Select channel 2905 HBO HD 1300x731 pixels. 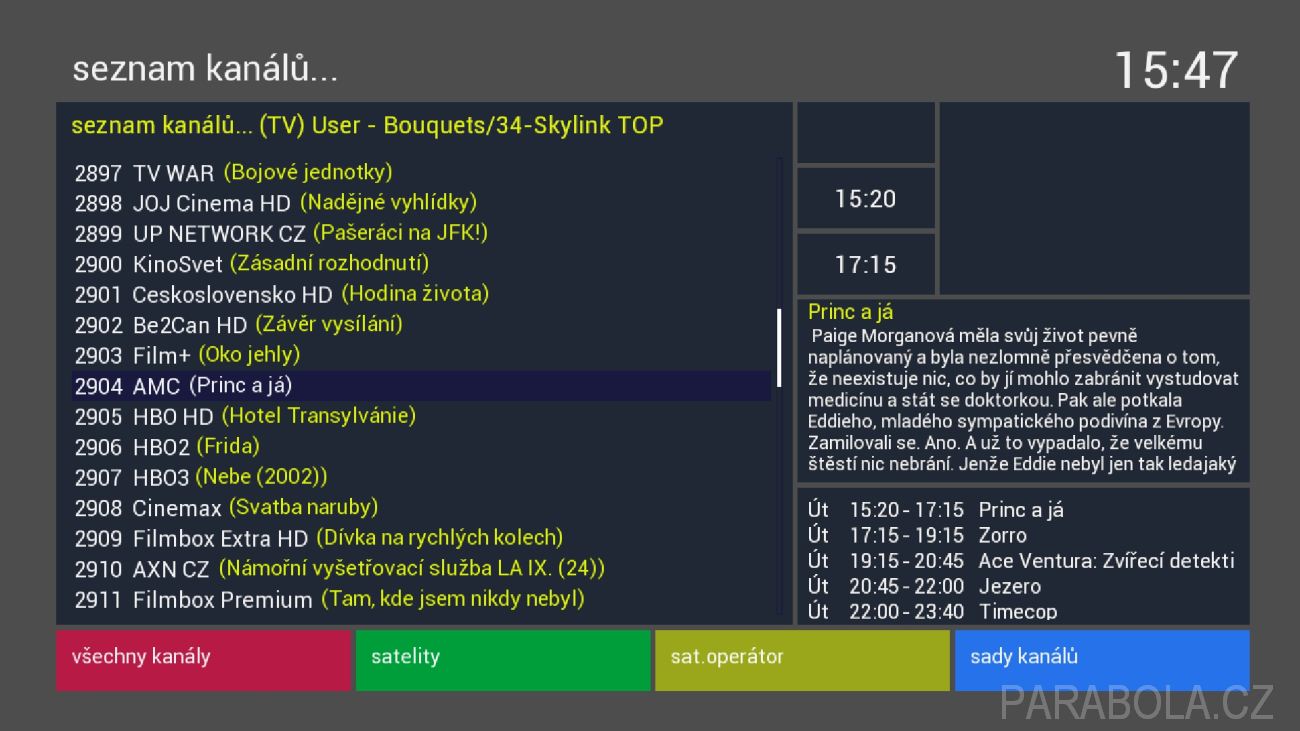[421, 416]
